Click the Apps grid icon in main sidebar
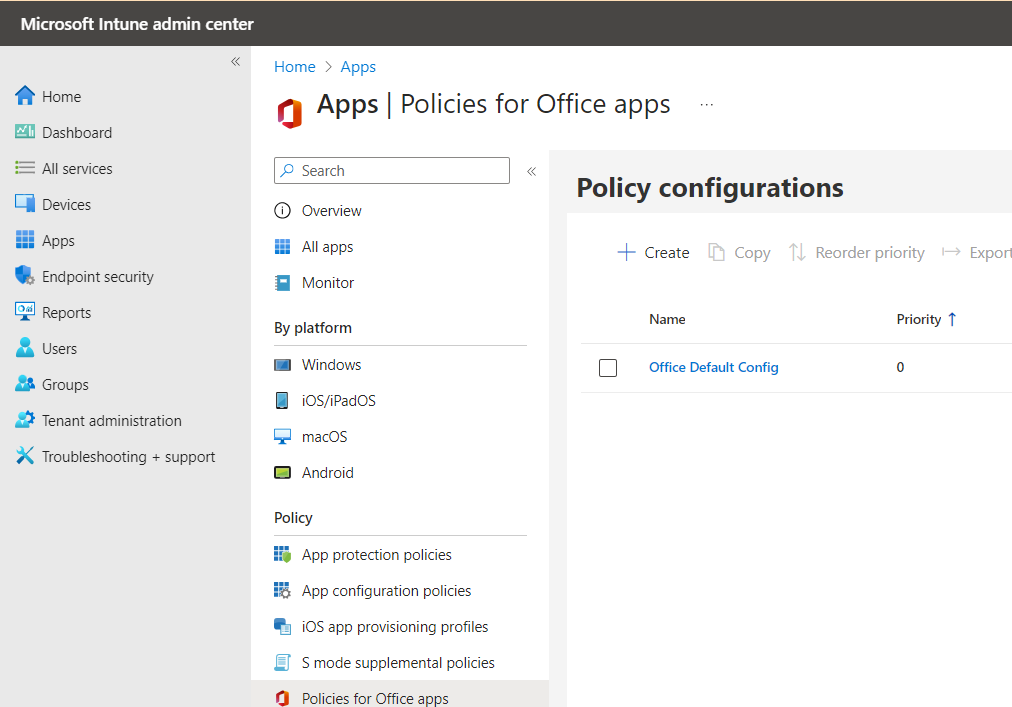The height and width of the screenshot is (707, 1012). 25,240
